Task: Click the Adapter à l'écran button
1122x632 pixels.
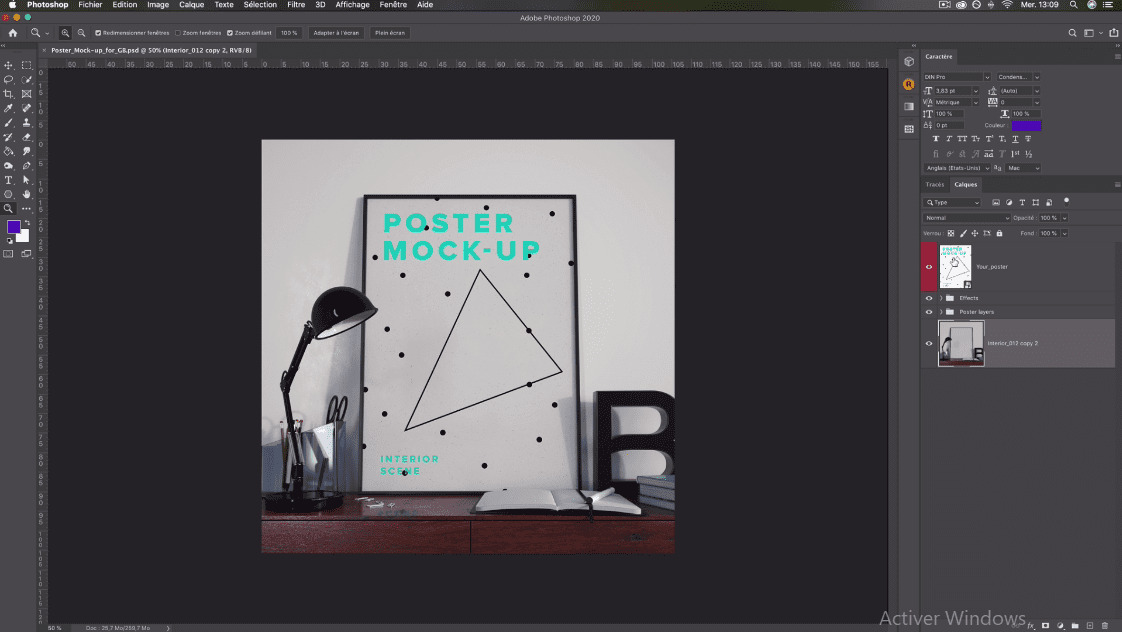Action: click(x=336, y=33)
